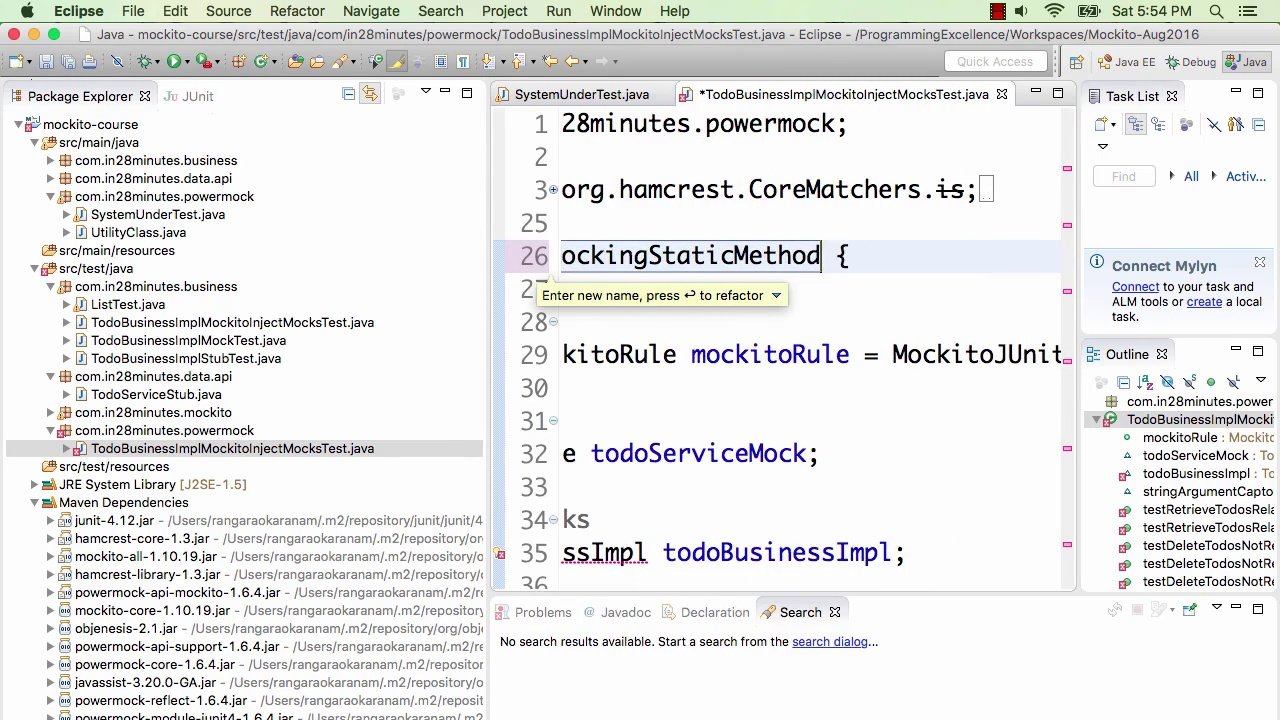The width and height of the screenshot is (1280, 720).
Task: Collapse all in Package Explorer
Action: pos(348,94)
